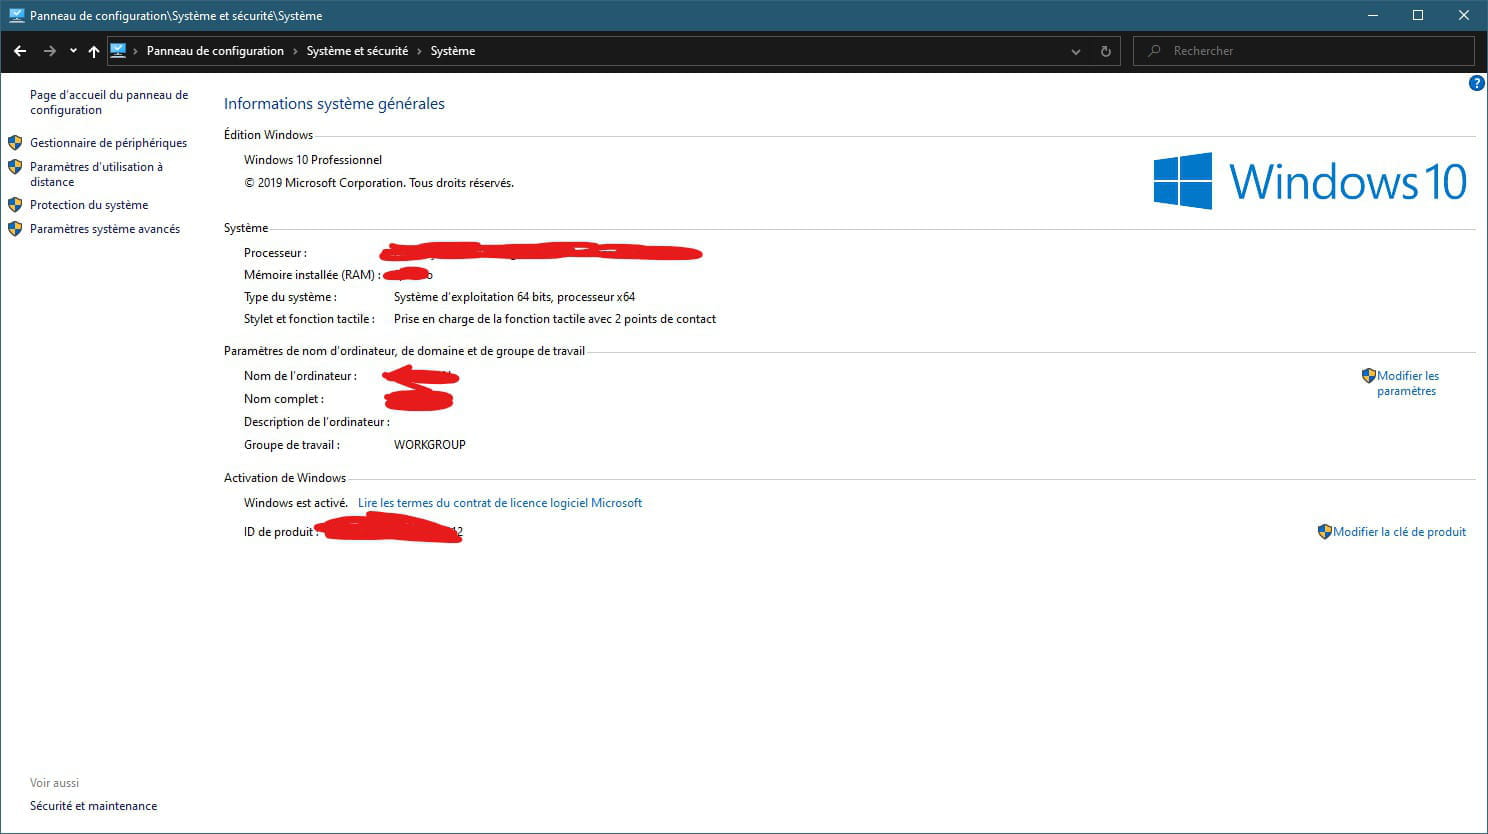Select the WORKGROUP value text
Image resolution: width=1488 pixels, height=834 pixels.
tap(430, 445)
